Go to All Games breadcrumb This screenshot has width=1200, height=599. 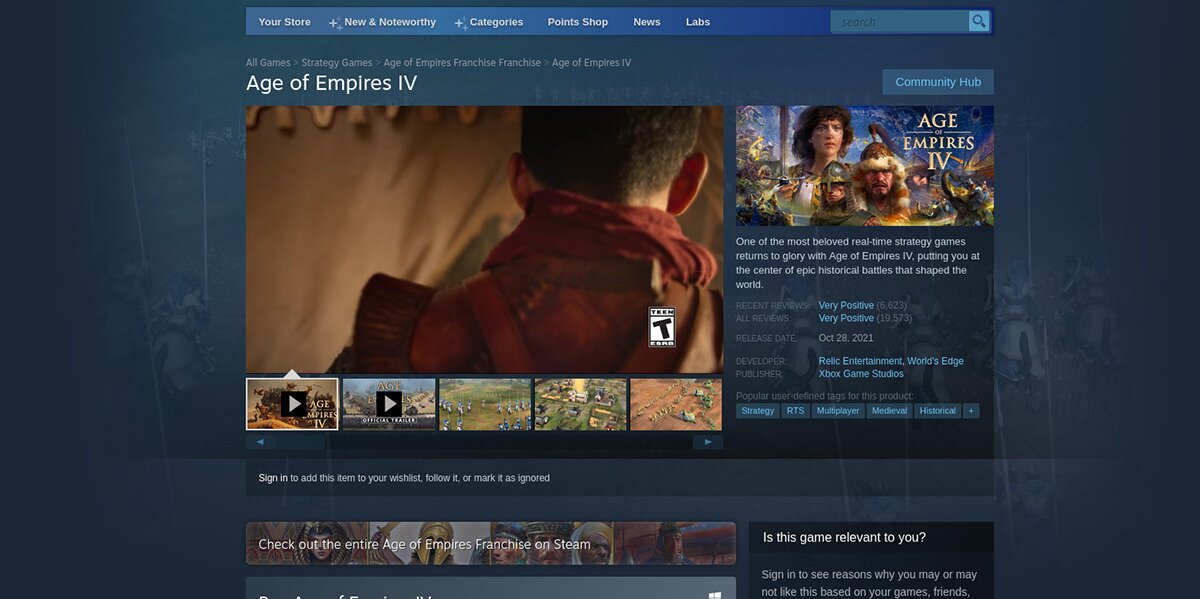[x=268, y=63]
